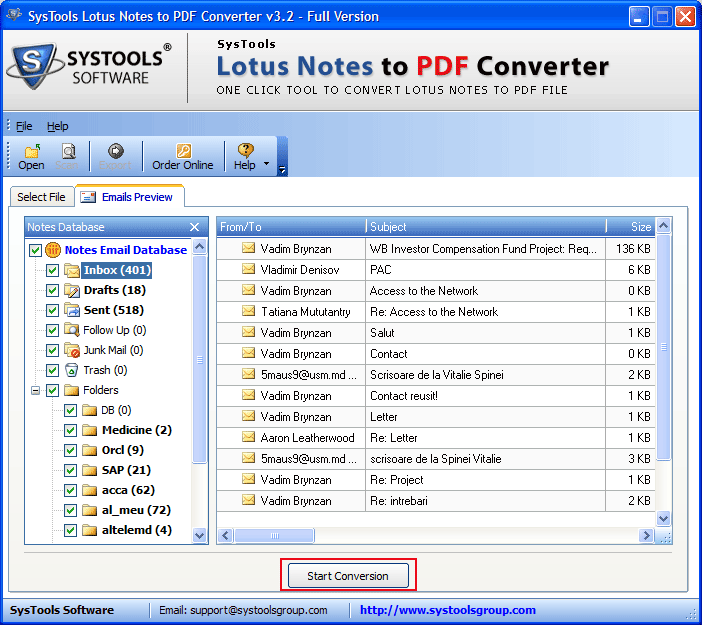Uncheck the Junk Mail checkbox
702x625 pixels.
[52, 350]
